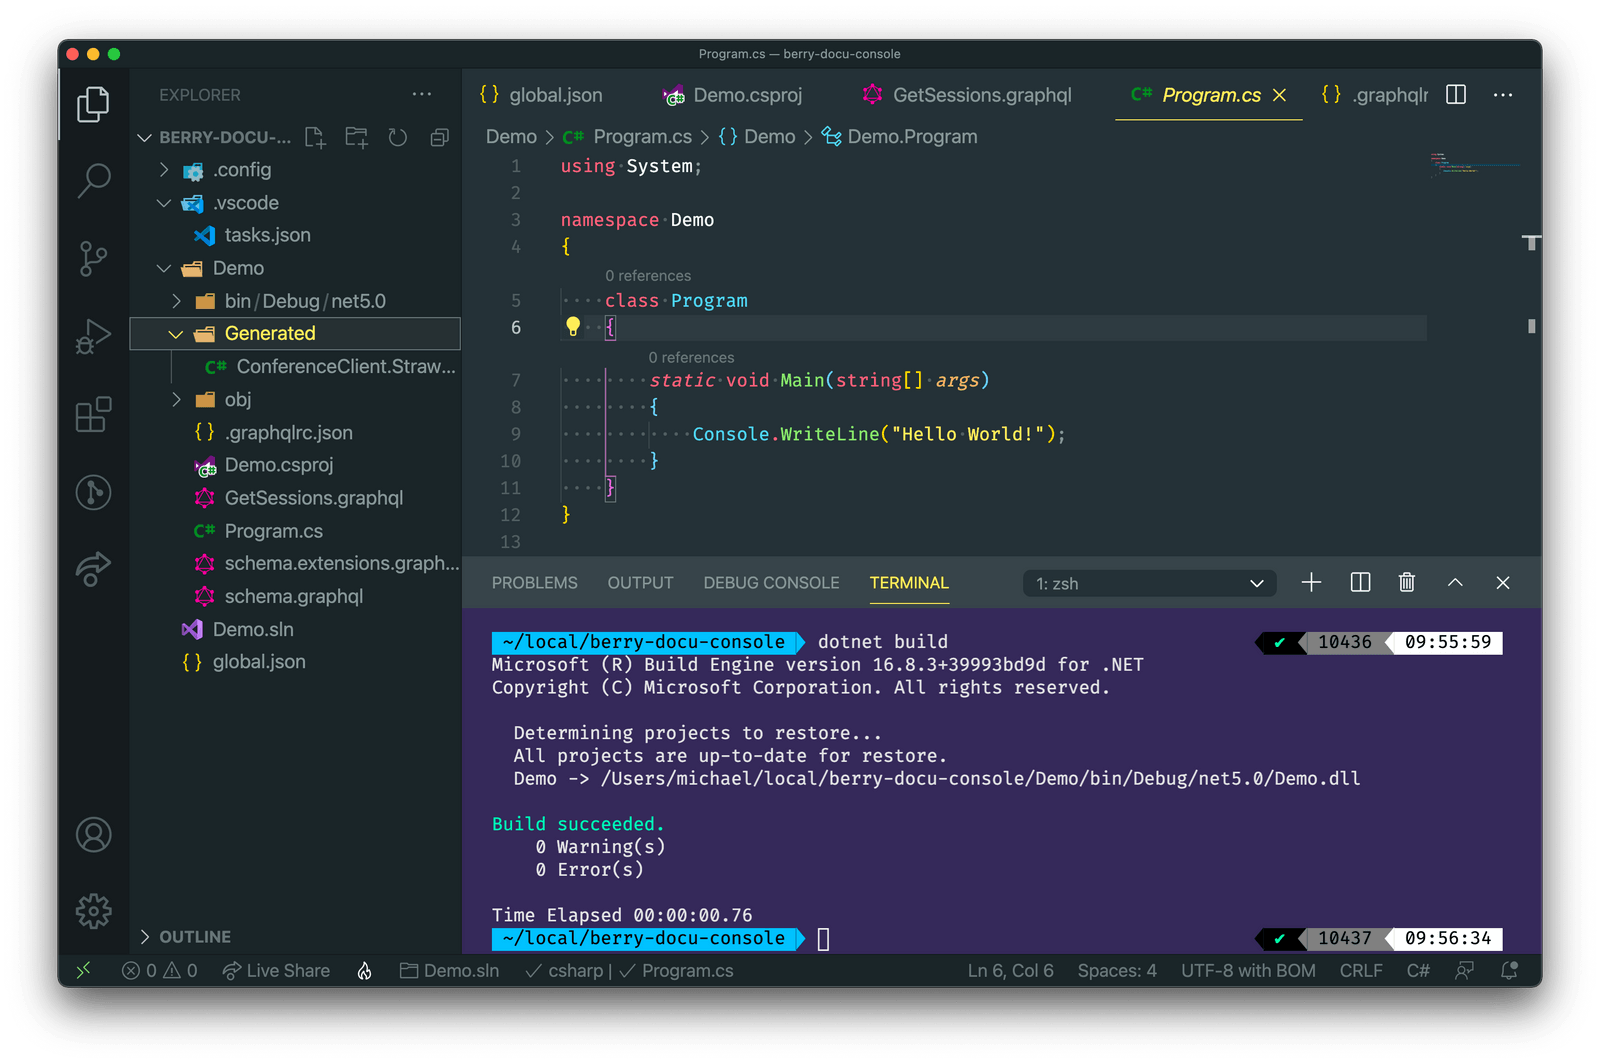Click 'UTF-8 with BOM' in status bar
This screenshot has width=1600, height=1064.
[1248, 970]
